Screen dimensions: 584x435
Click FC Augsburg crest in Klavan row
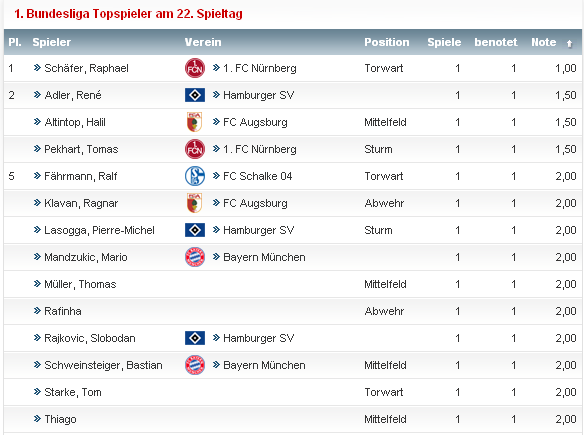pos(194,203)
